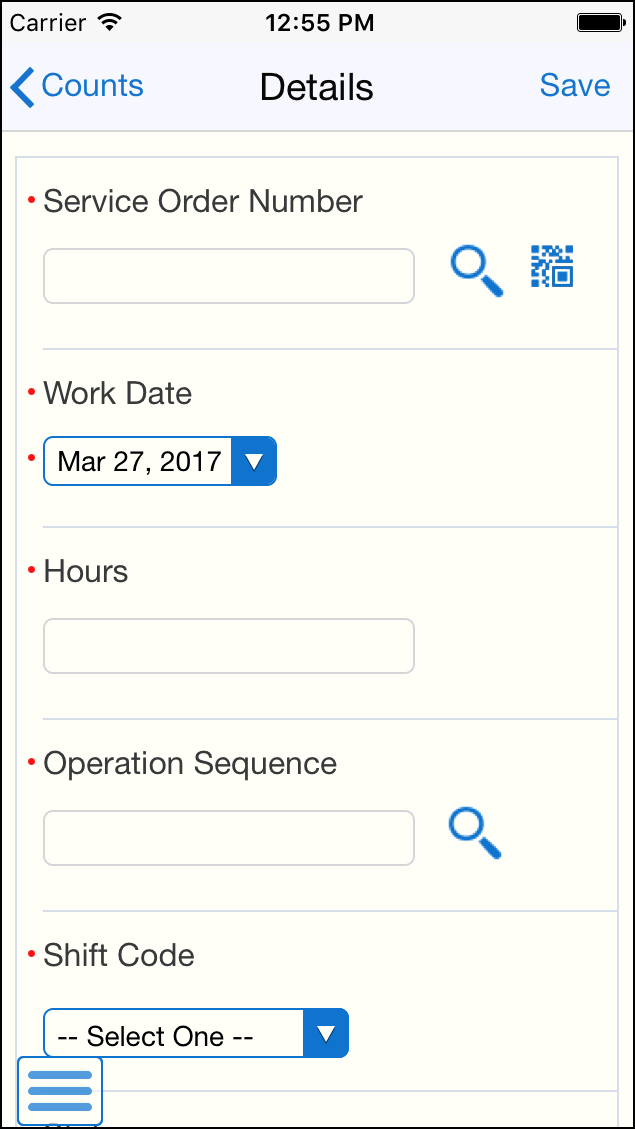The width and height of the screenshot is (635, 1129).
Task: Tap the Work Date label
Action: pyautogui.click(x=117, y=393)
